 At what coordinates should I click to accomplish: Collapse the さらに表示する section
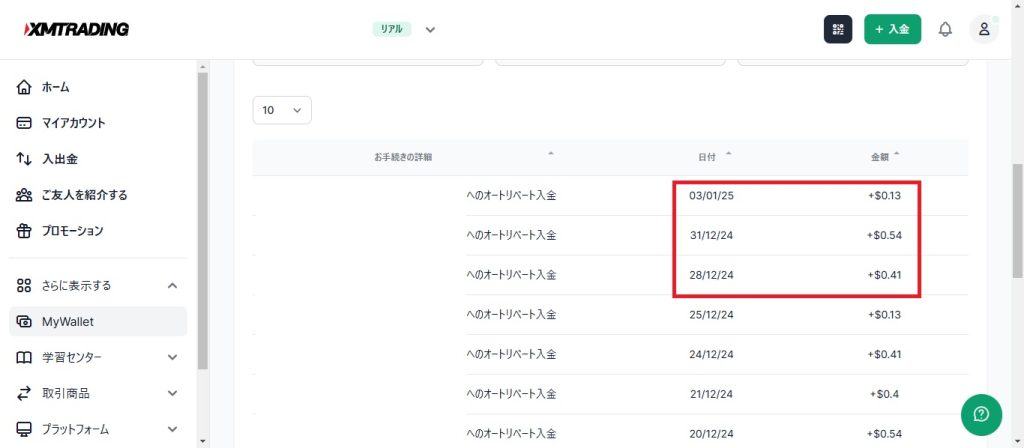(172, 285)
